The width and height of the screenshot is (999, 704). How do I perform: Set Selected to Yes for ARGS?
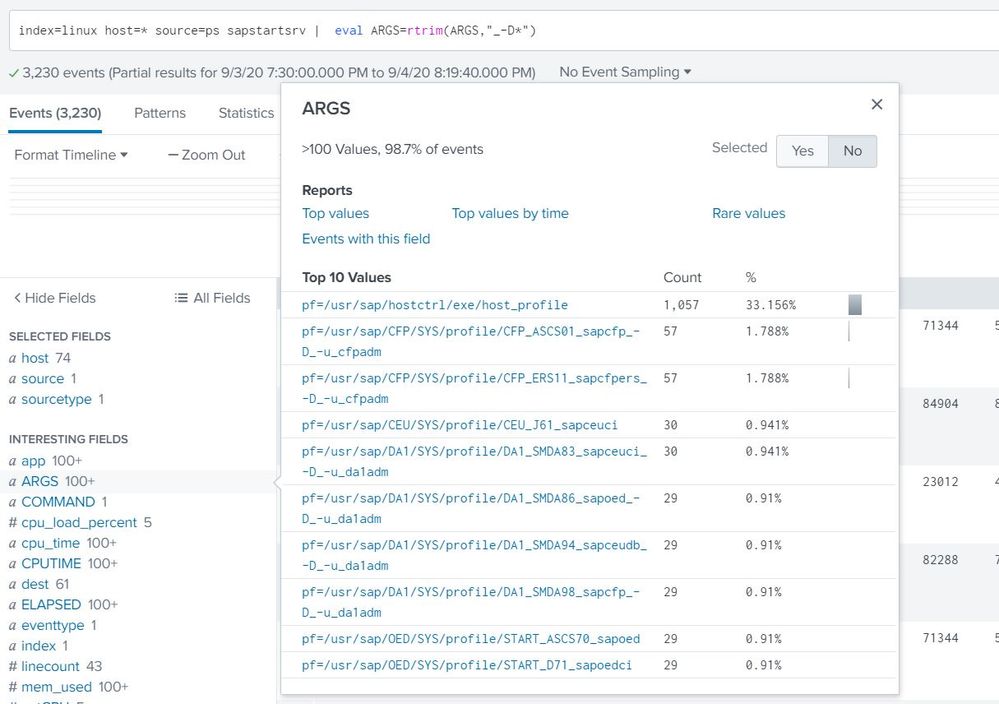802,151
